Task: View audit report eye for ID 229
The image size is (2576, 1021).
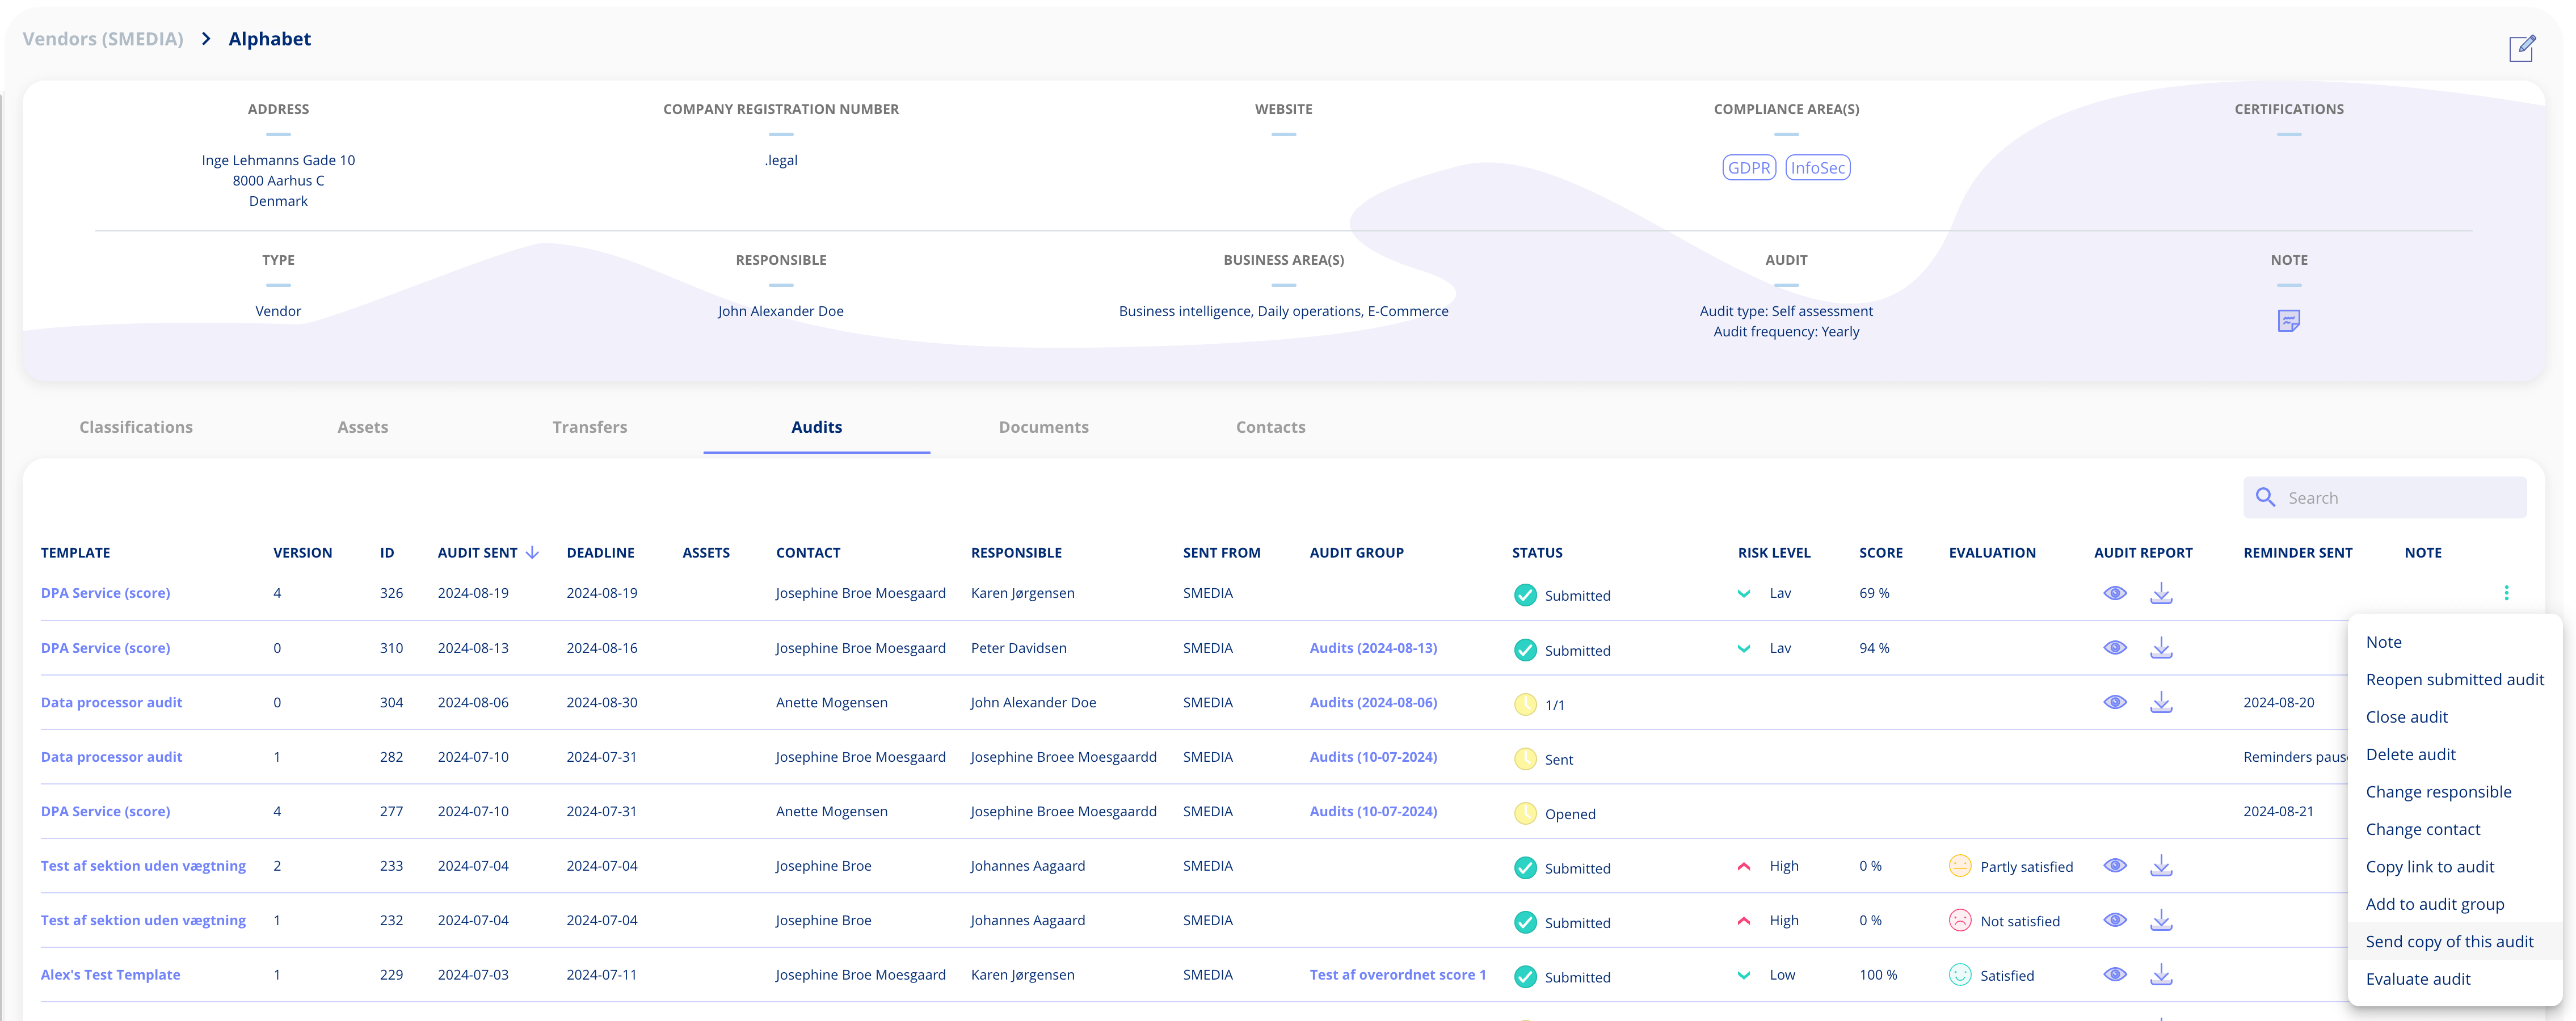Action: click(x=2115, y=975)
